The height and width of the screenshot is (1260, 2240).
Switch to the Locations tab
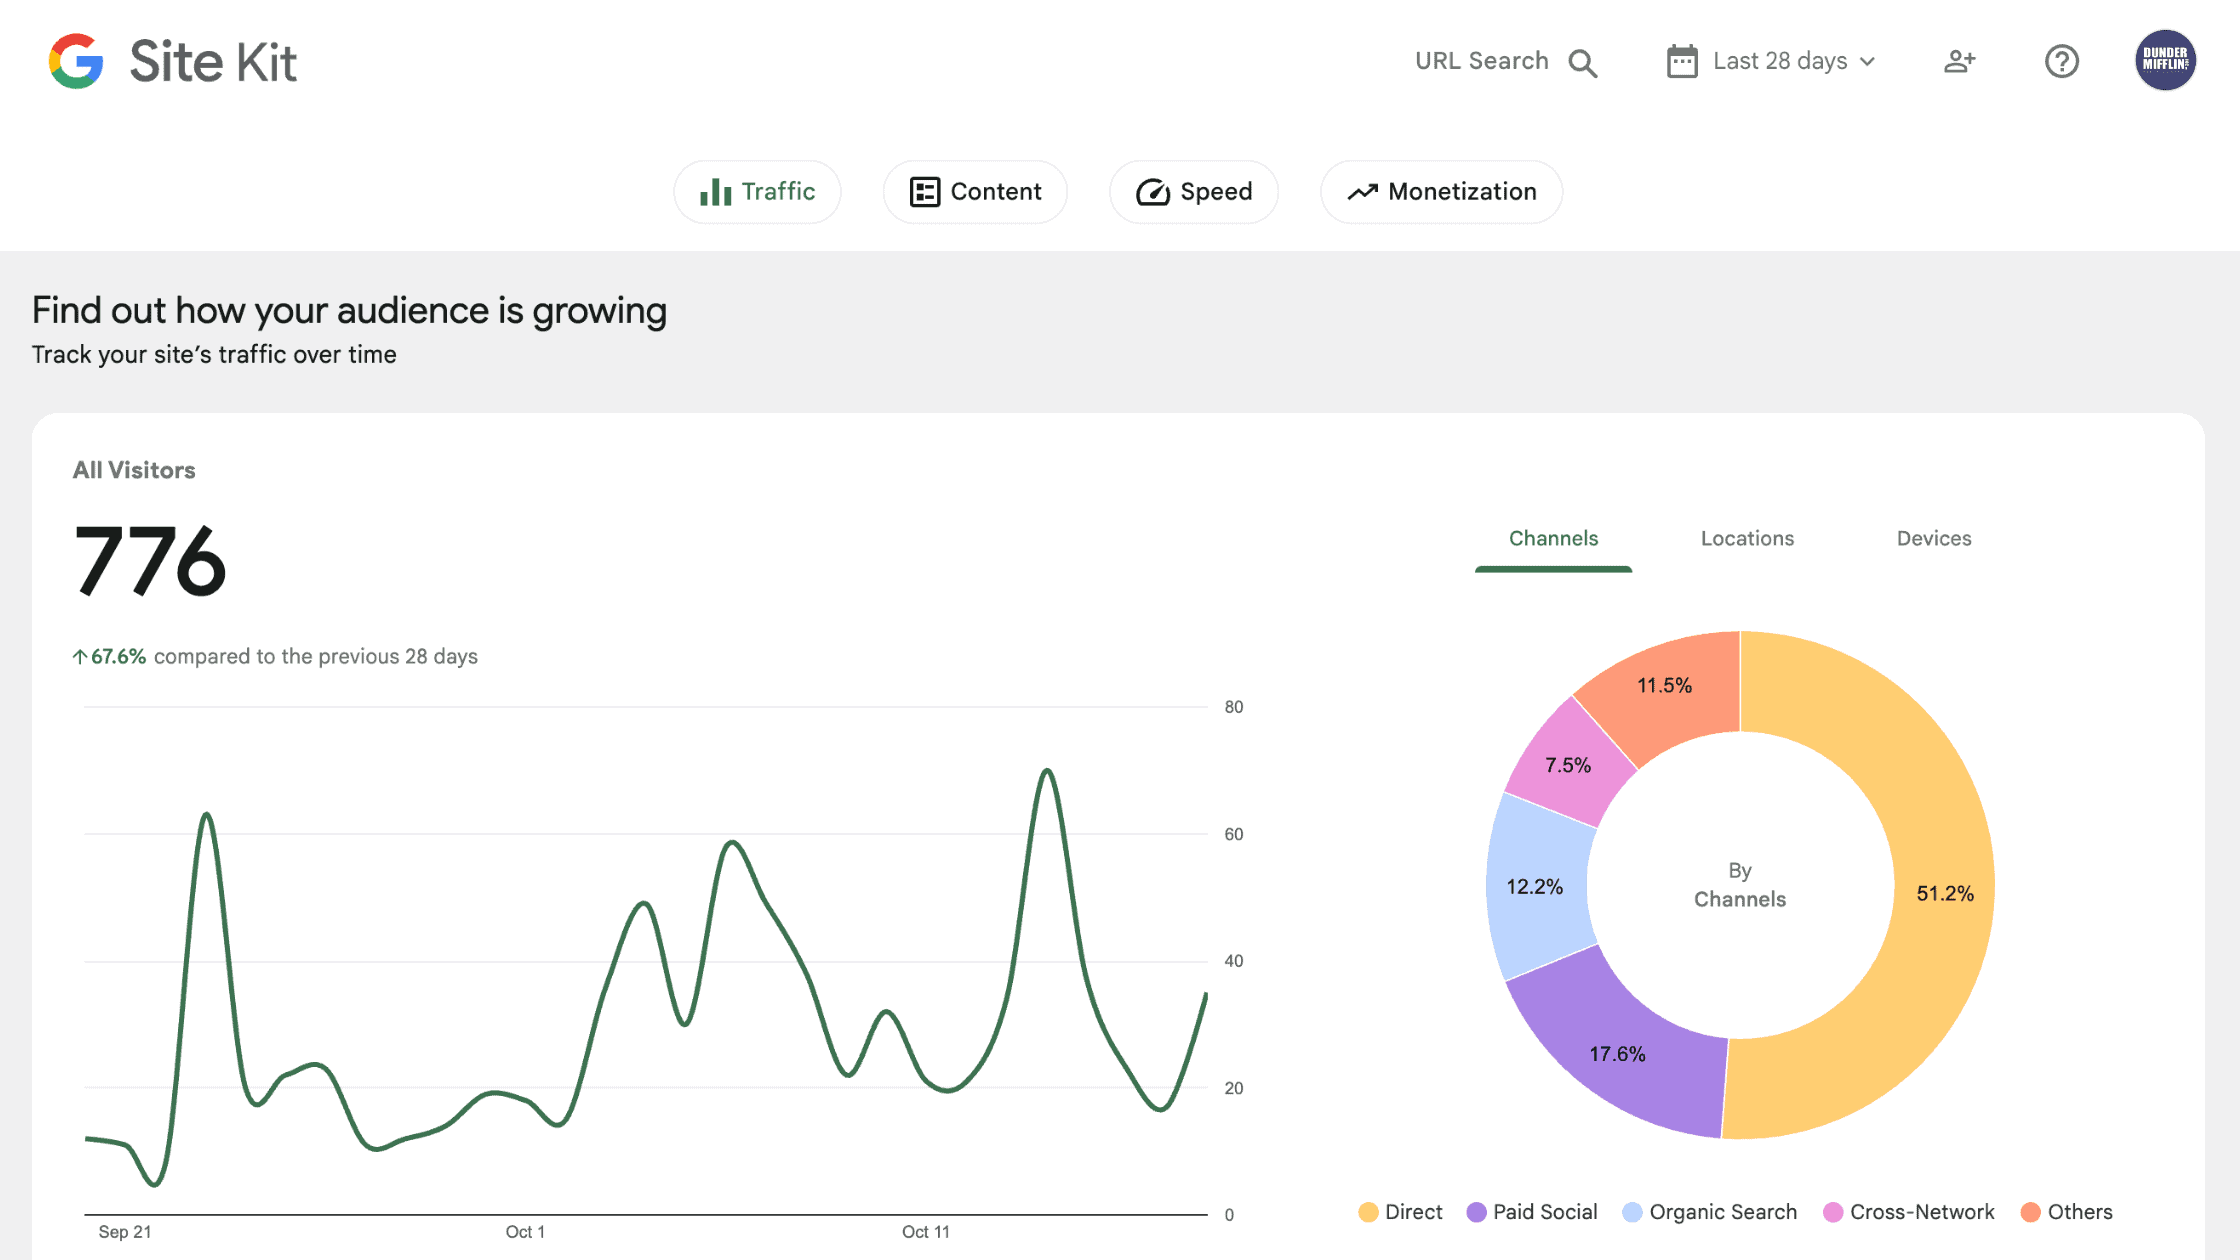click(1747, 538)
